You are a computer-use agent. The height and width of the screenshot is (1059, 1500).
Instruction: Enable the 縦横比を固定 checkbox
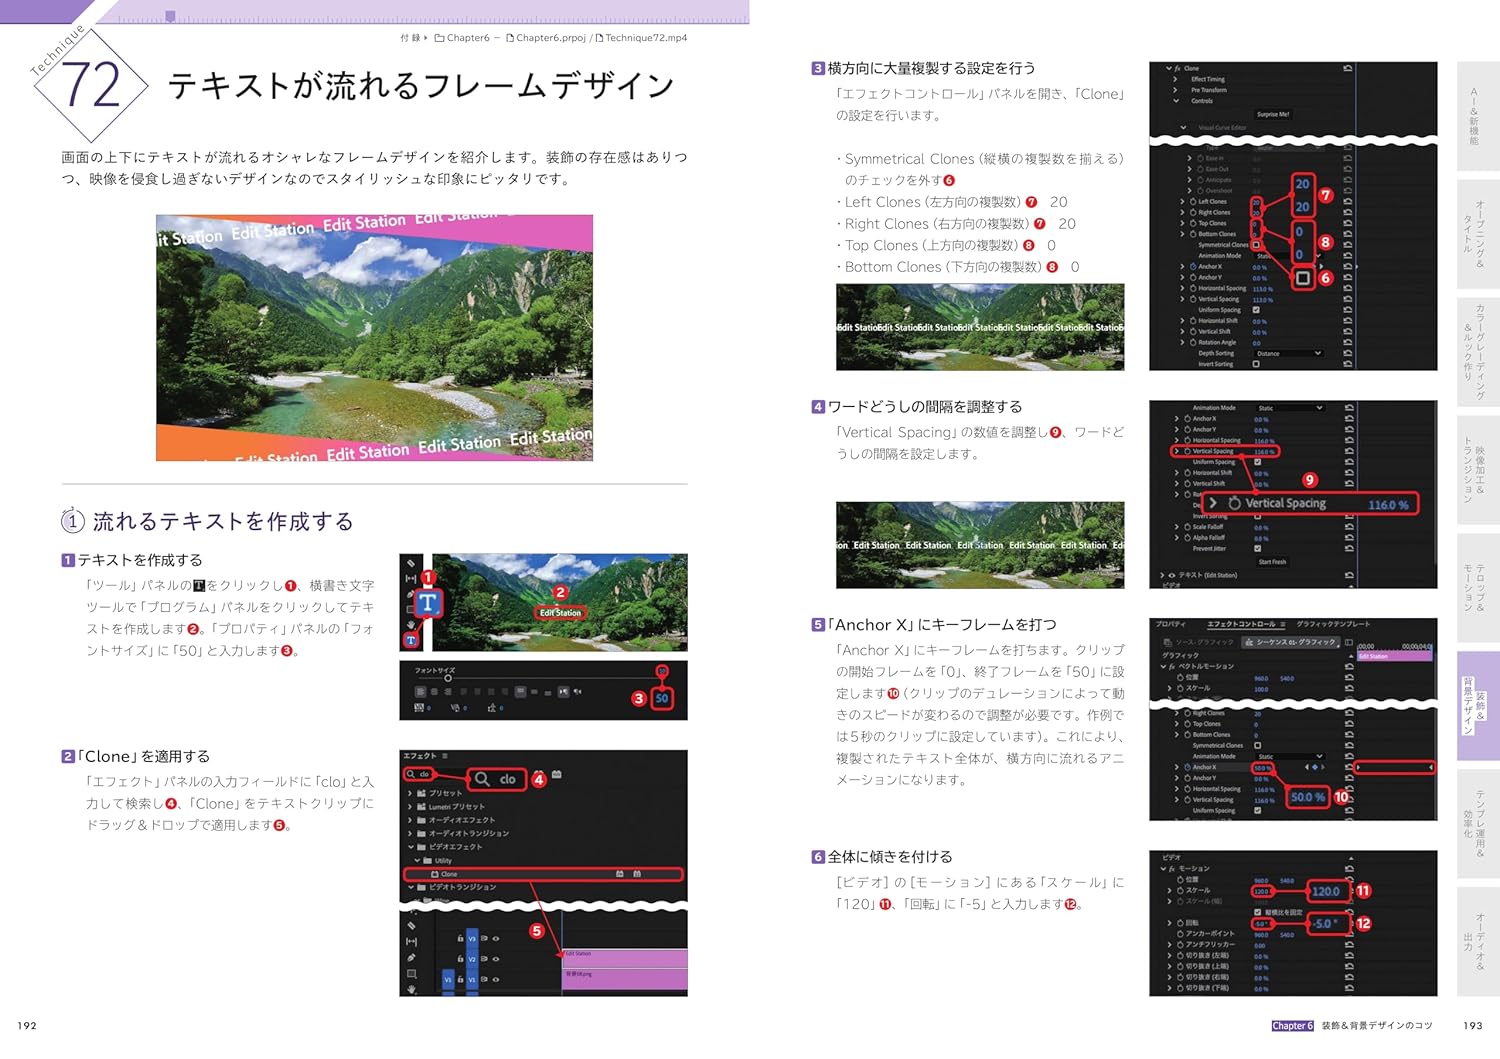coord(1257,913)
